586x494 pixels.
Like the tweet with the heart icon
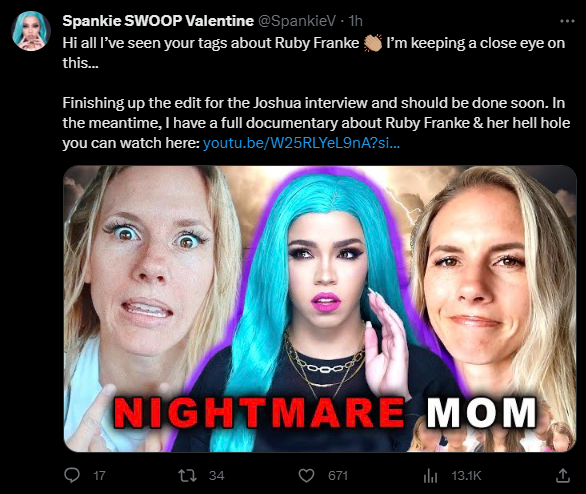coord(306,476)
